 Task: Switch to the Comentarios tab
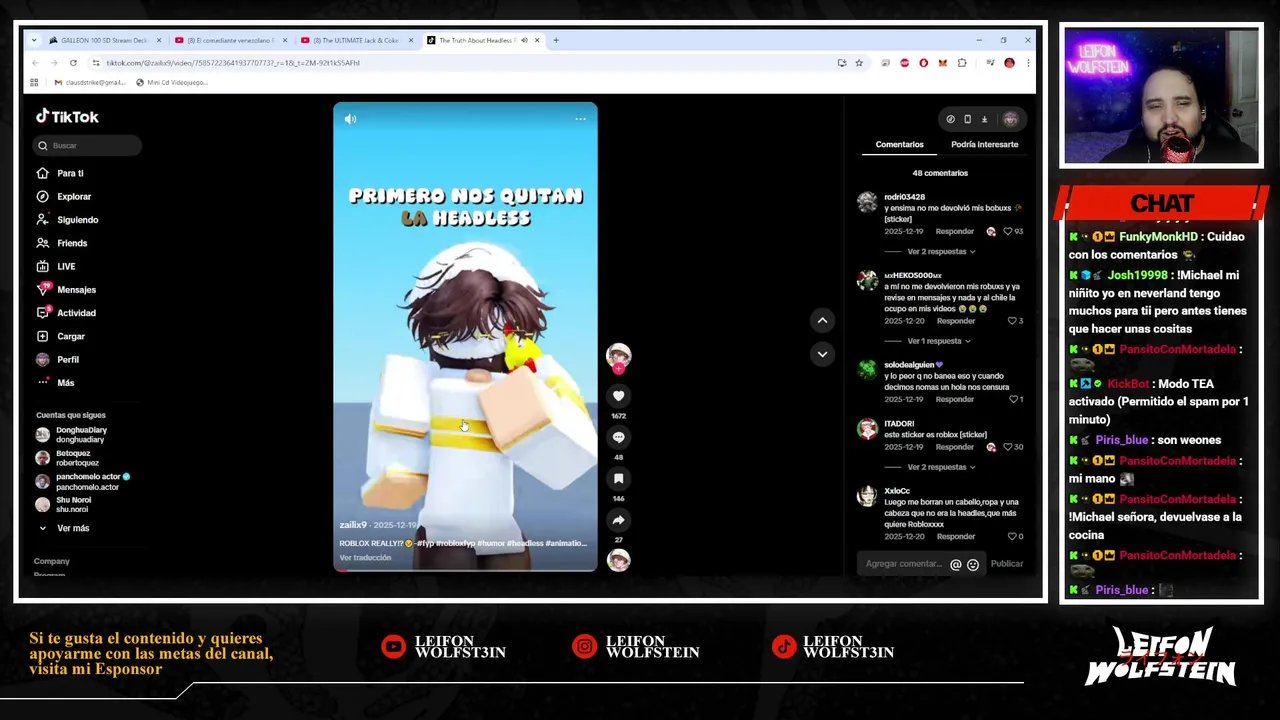pyautogui.click(x=900, y=145)
